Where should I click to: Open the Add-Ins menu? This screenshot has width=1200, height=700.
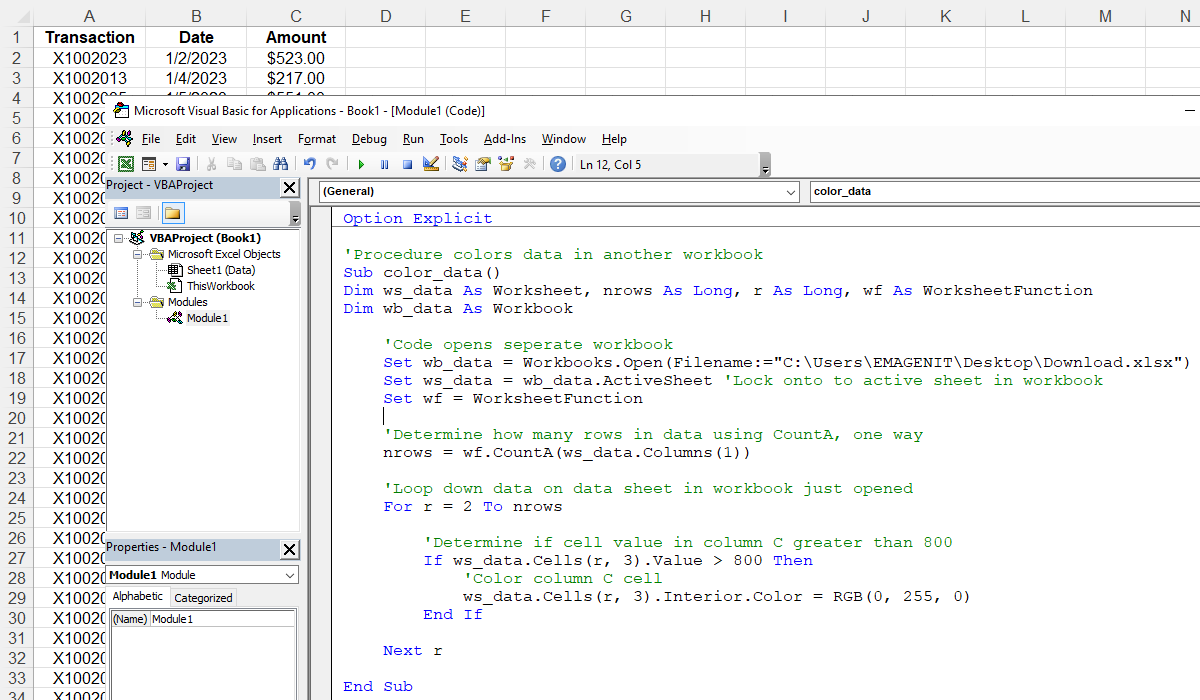pos(505,139)
